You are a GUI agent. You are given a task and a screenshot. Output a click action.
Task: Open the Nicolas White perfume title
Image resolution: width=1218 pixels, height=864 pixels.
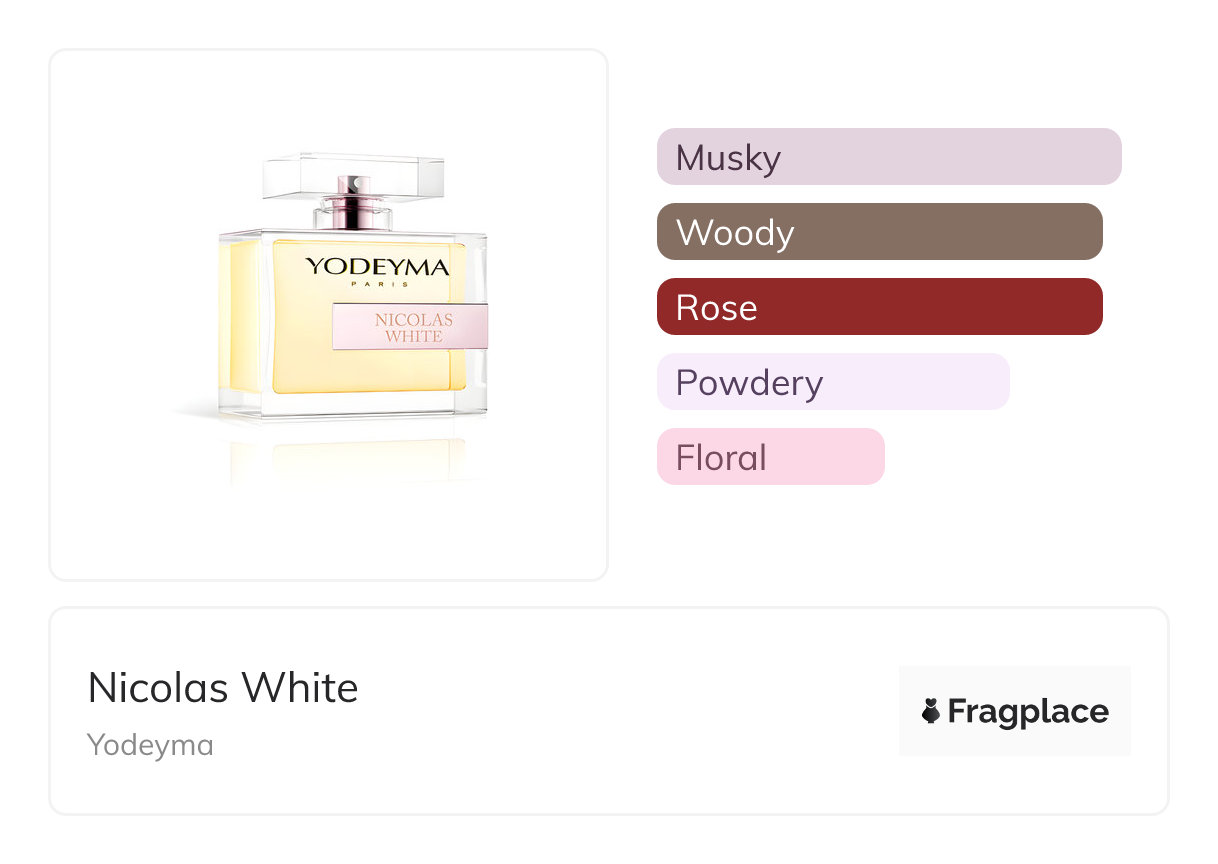click(x=223, y=688)
